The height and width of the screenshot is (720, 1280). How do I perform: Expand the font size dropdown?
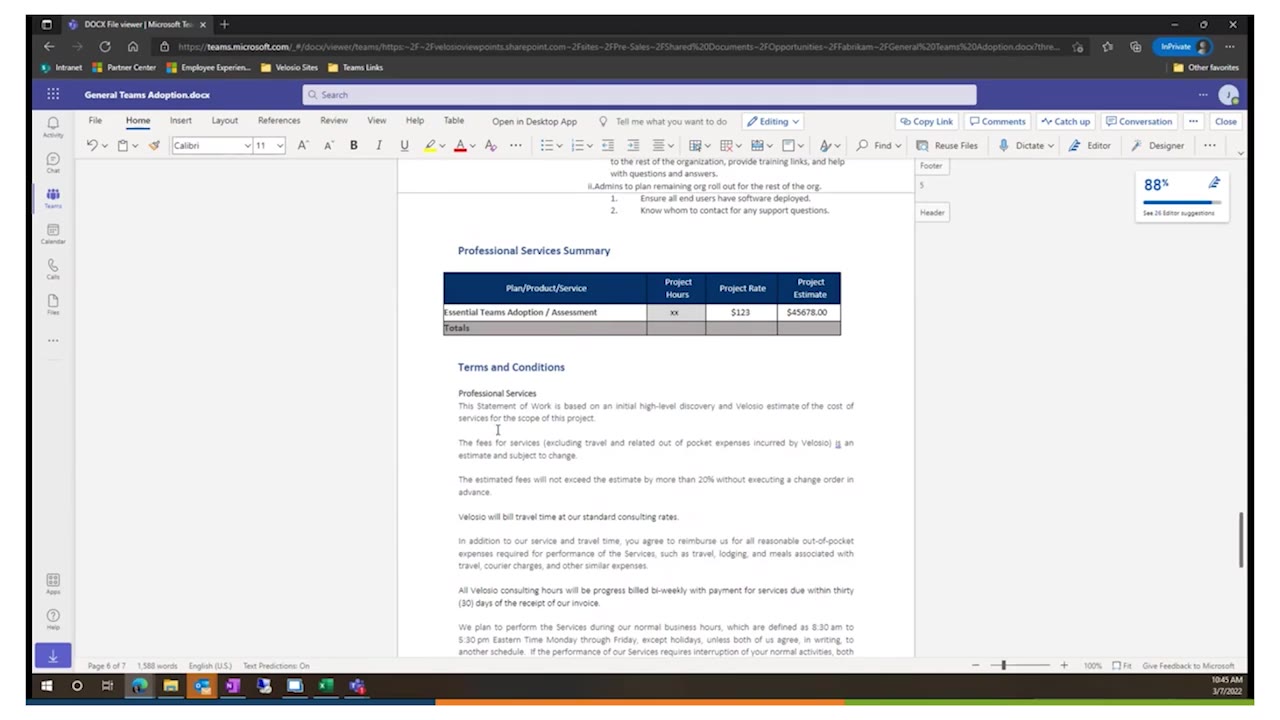coord(279,145)
